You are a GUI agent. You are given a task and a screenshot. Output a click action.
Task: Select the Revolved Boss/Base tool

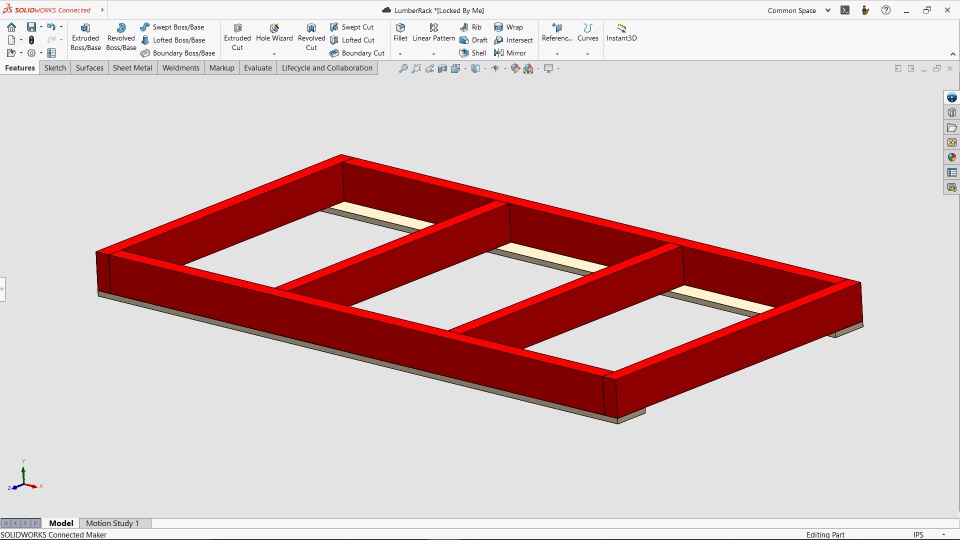click(121, 37)
